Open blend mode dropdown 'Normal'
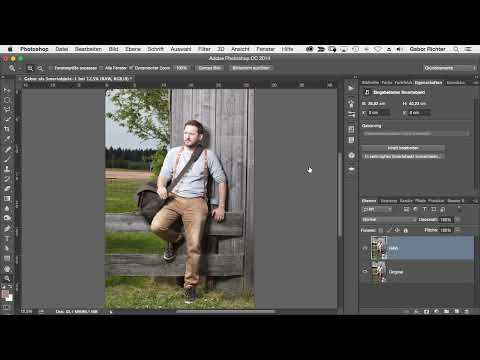This screenshot has height=360, width=480. click(389, 220)
